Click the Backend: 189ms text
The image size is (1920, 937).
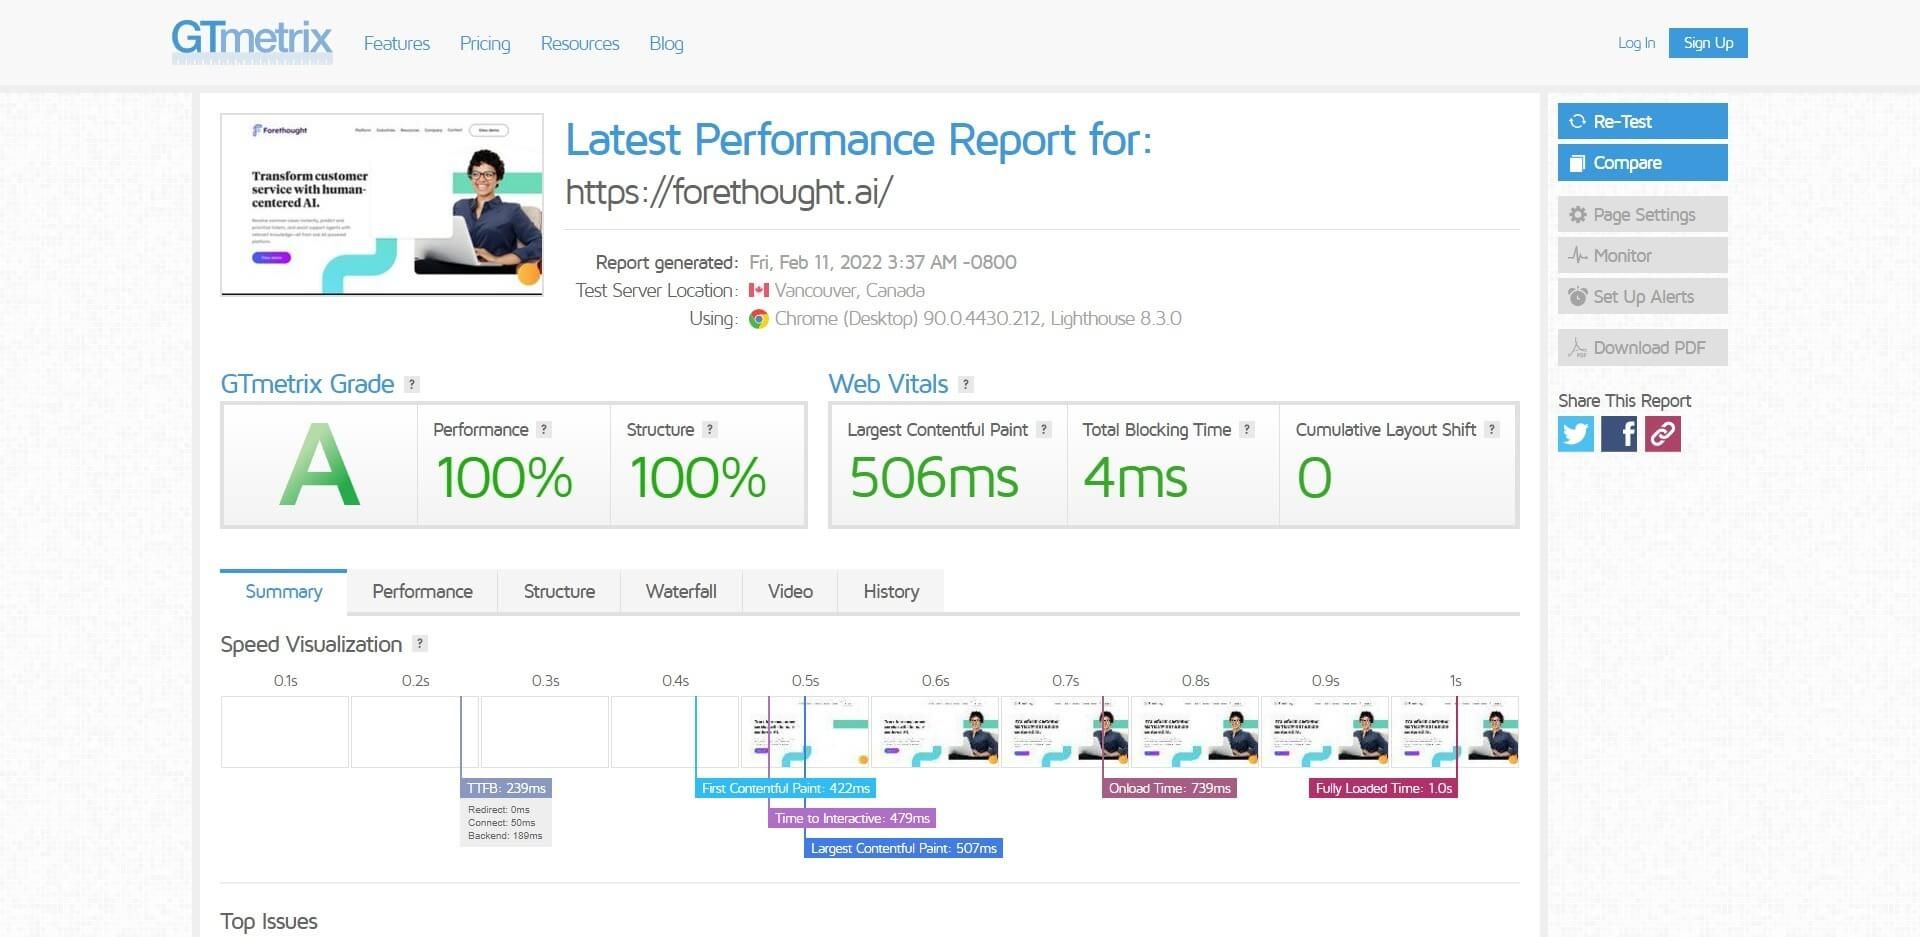point(505,836)
